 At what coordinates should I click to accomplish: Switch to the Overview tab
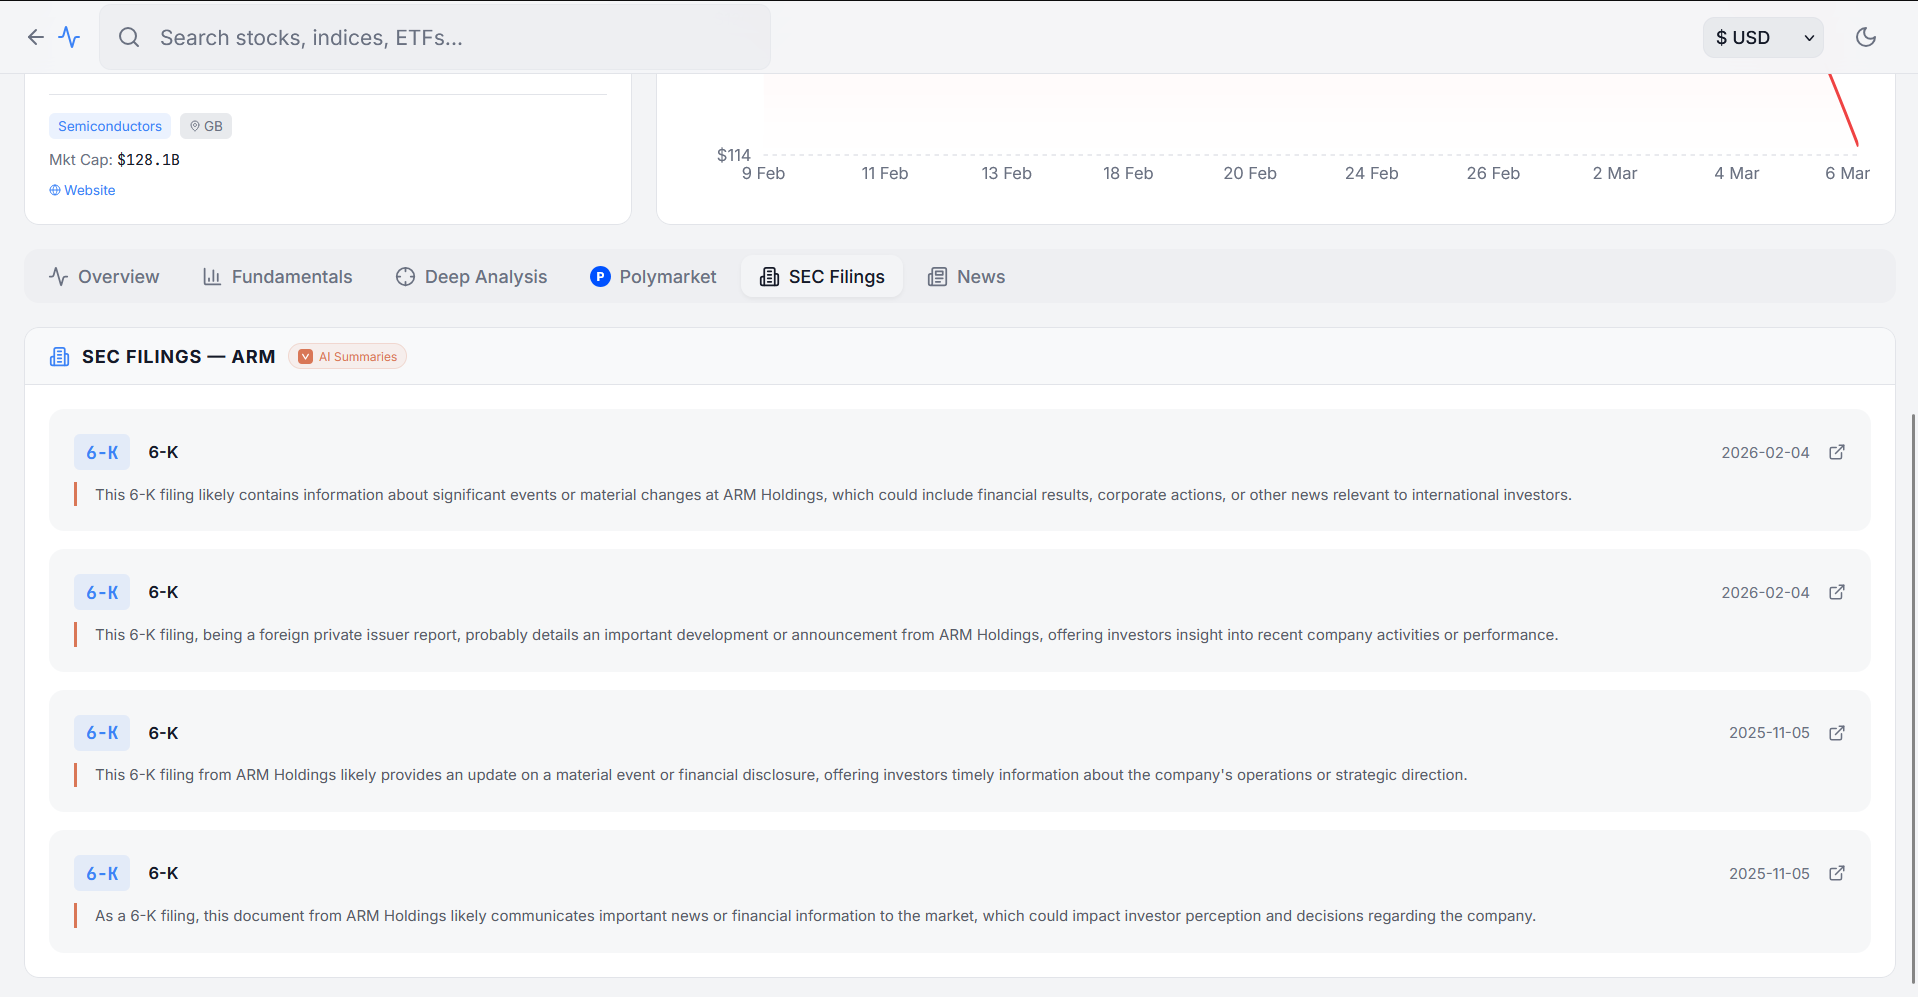(104, 277)
